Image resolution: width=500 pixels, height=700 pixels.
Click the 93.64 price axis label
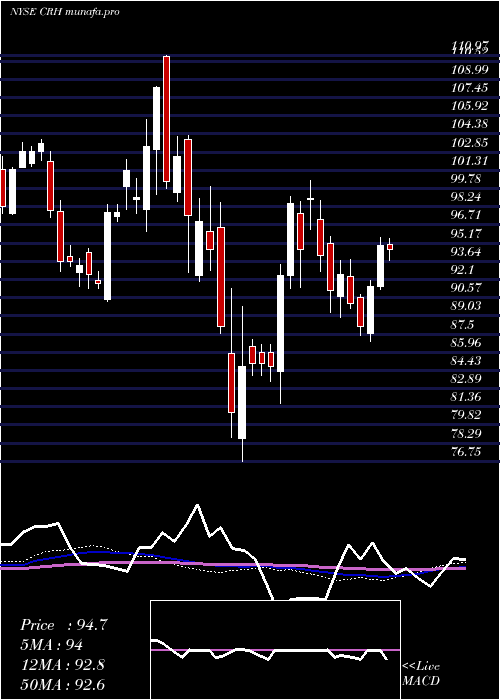[466, 252]
